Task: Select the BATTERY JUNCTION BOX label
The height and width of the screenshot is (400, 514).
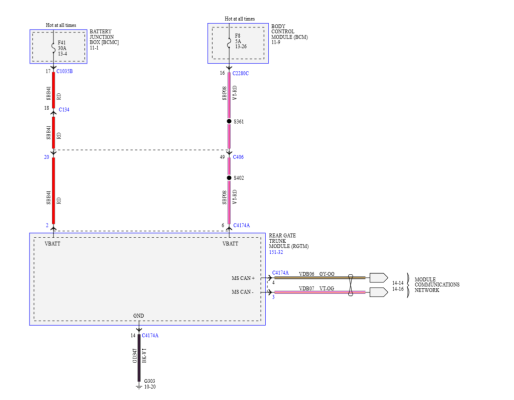Action: [x=104, y=37]
